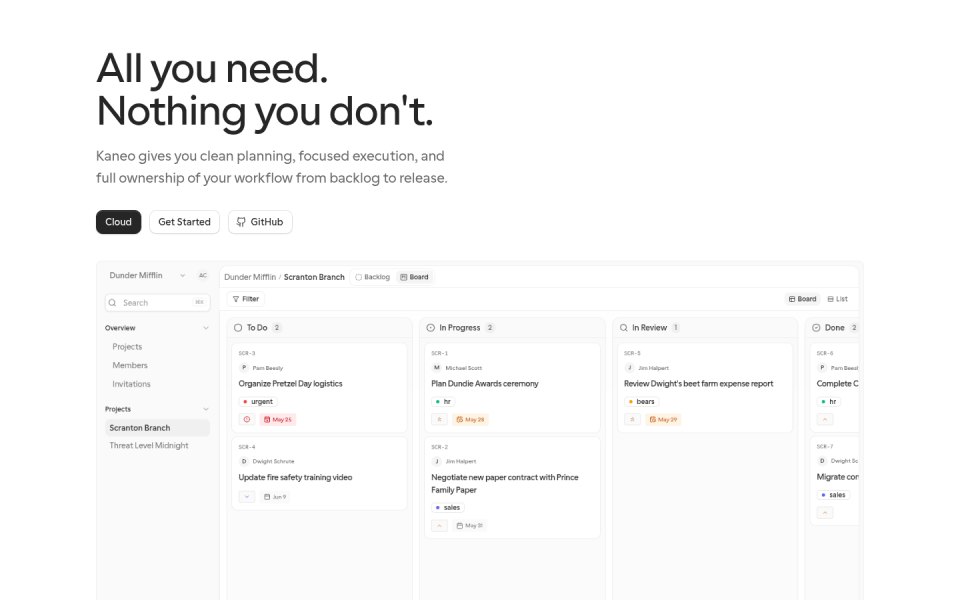Viewport: 960px width, 600px height.
Task: Click hr label on SCR-6 card
Action: (x=829, y=402)
